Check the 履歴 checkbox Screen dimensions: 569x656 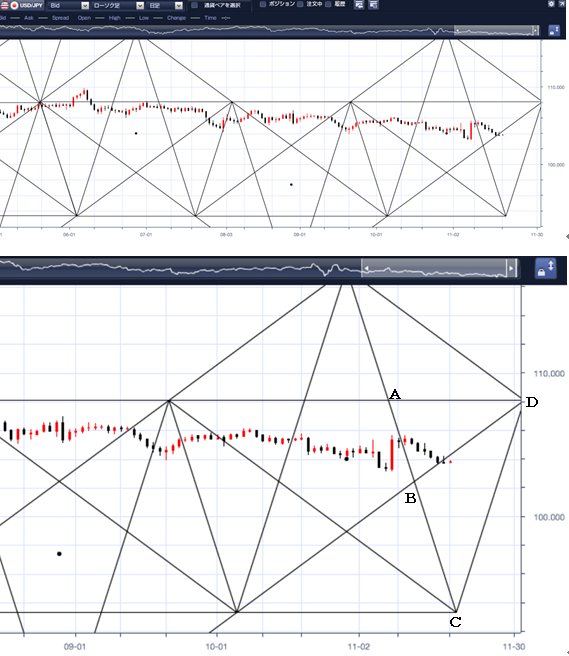tap(328, 4)
